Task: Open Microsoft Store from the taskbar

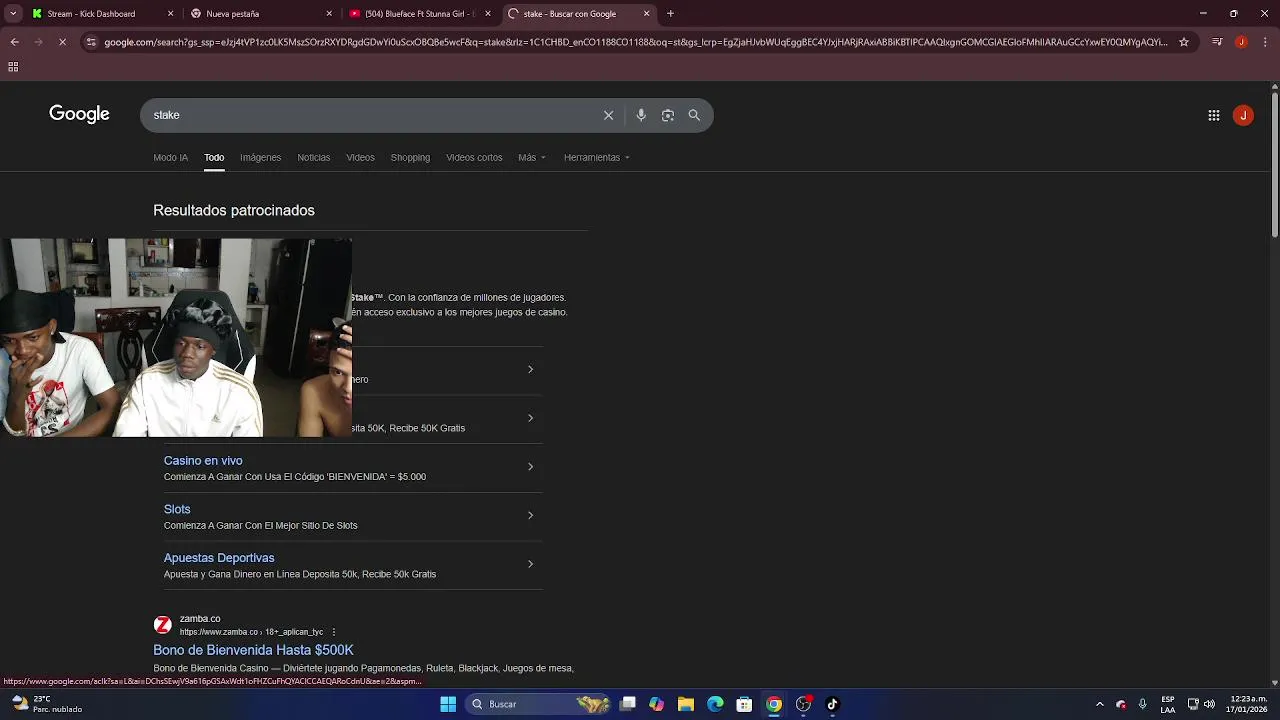Action: coord(744,704)
